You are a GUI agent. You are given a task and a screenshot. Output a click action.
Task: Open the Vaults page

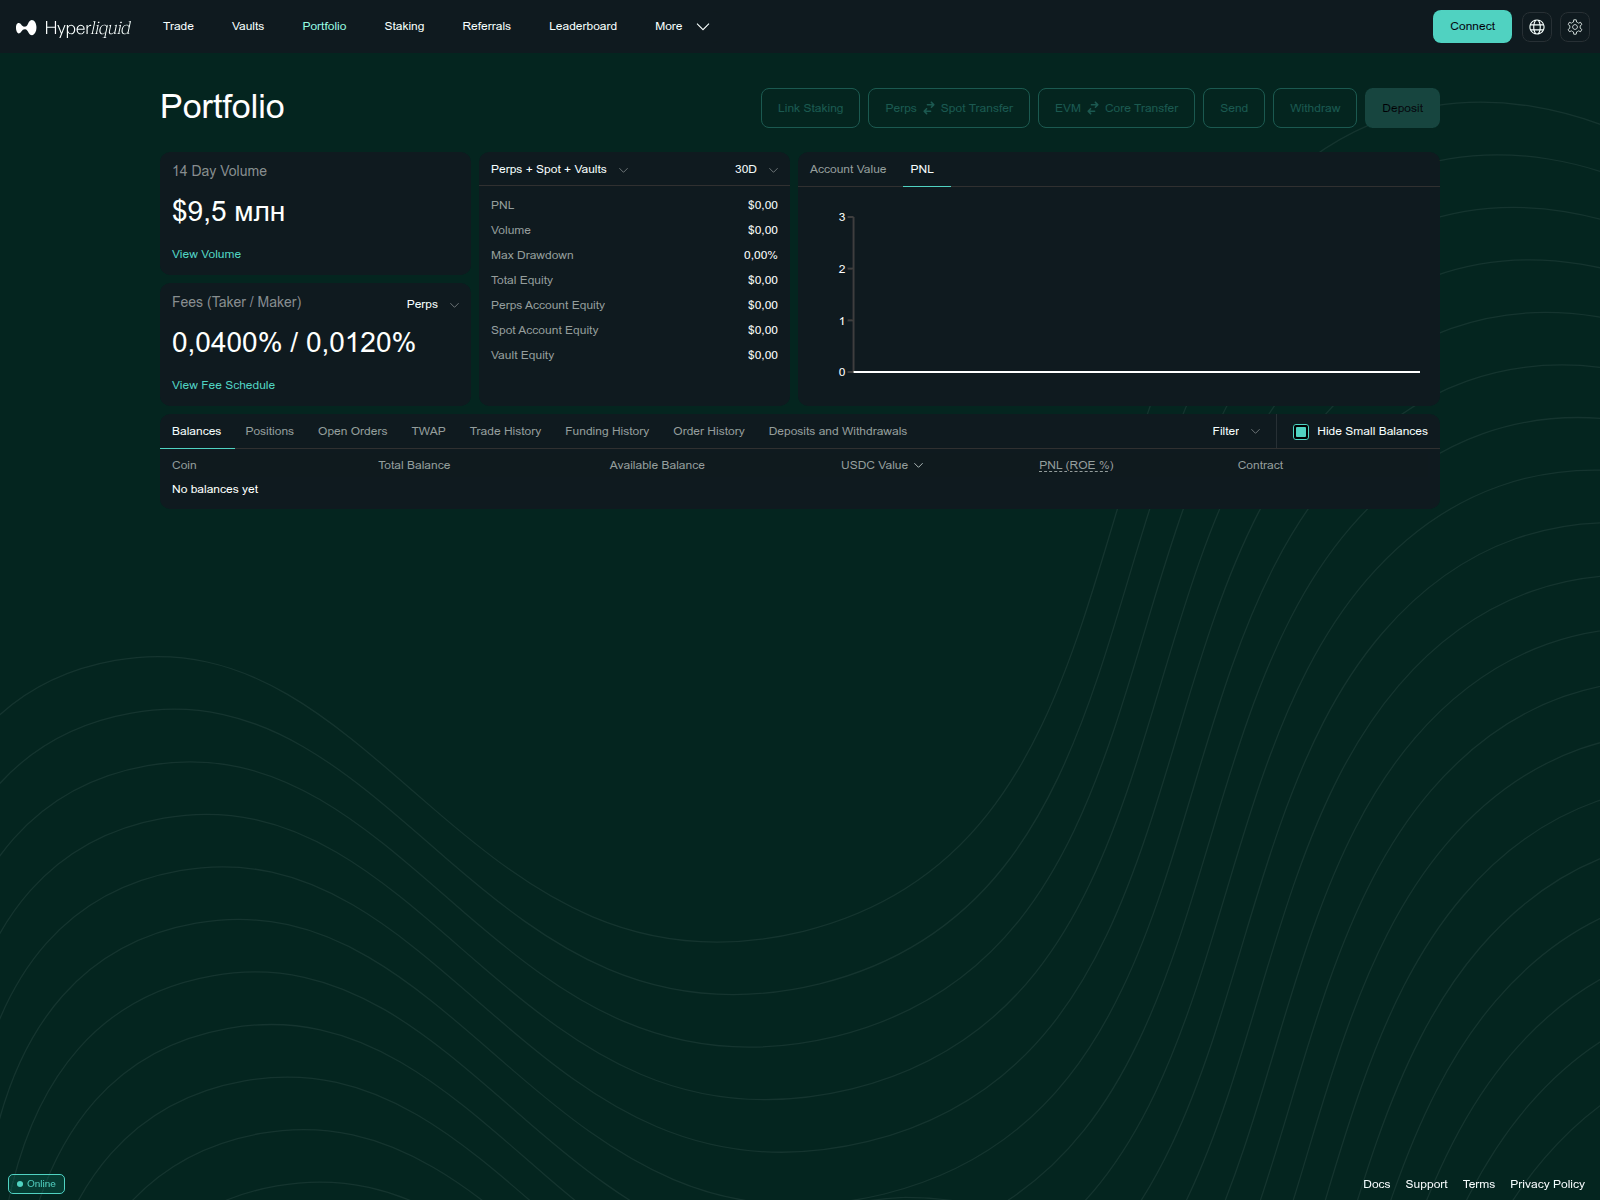tap(248, 26)
